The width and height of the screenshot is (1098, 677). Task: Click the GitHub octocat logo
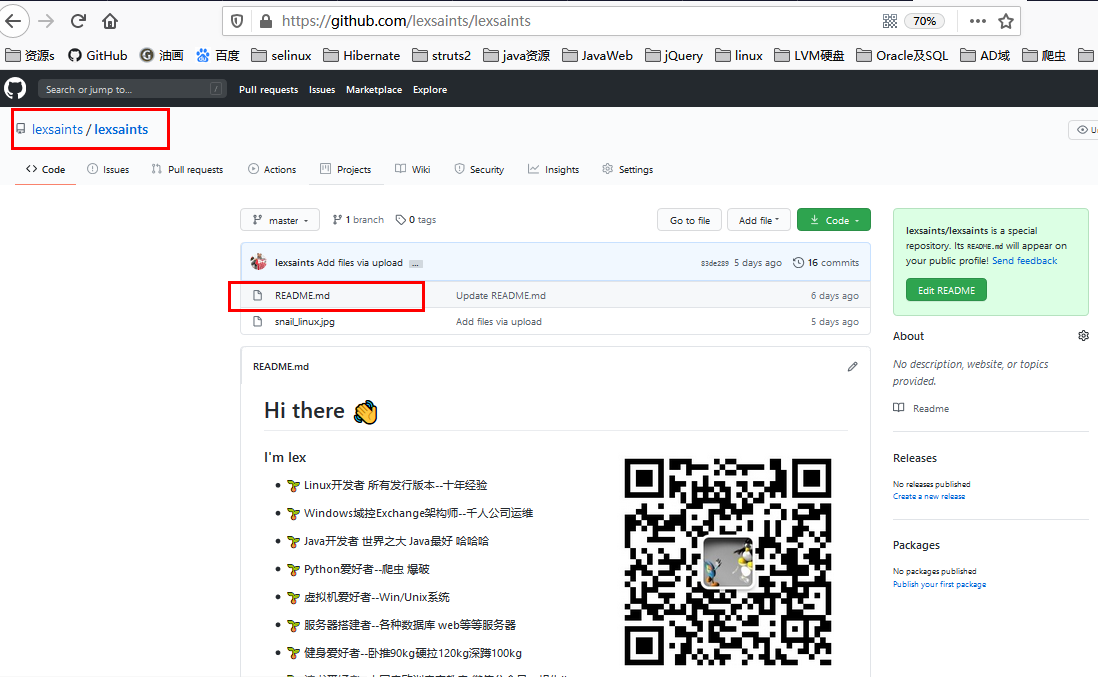click(15, 89)
